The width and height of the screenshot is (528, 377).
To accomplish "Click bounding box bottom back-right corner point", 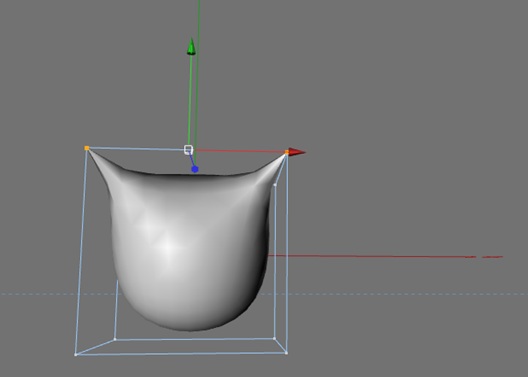I will pos(274,338).
